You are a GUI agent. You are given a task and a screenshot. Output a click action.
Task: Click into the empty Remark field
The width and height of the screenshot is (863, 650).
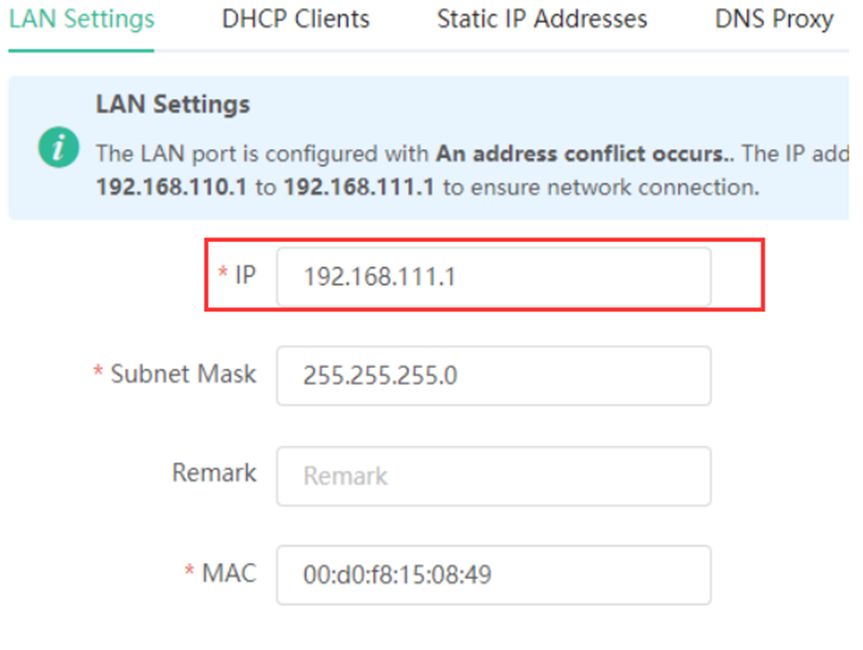click(x=493, y=476)
